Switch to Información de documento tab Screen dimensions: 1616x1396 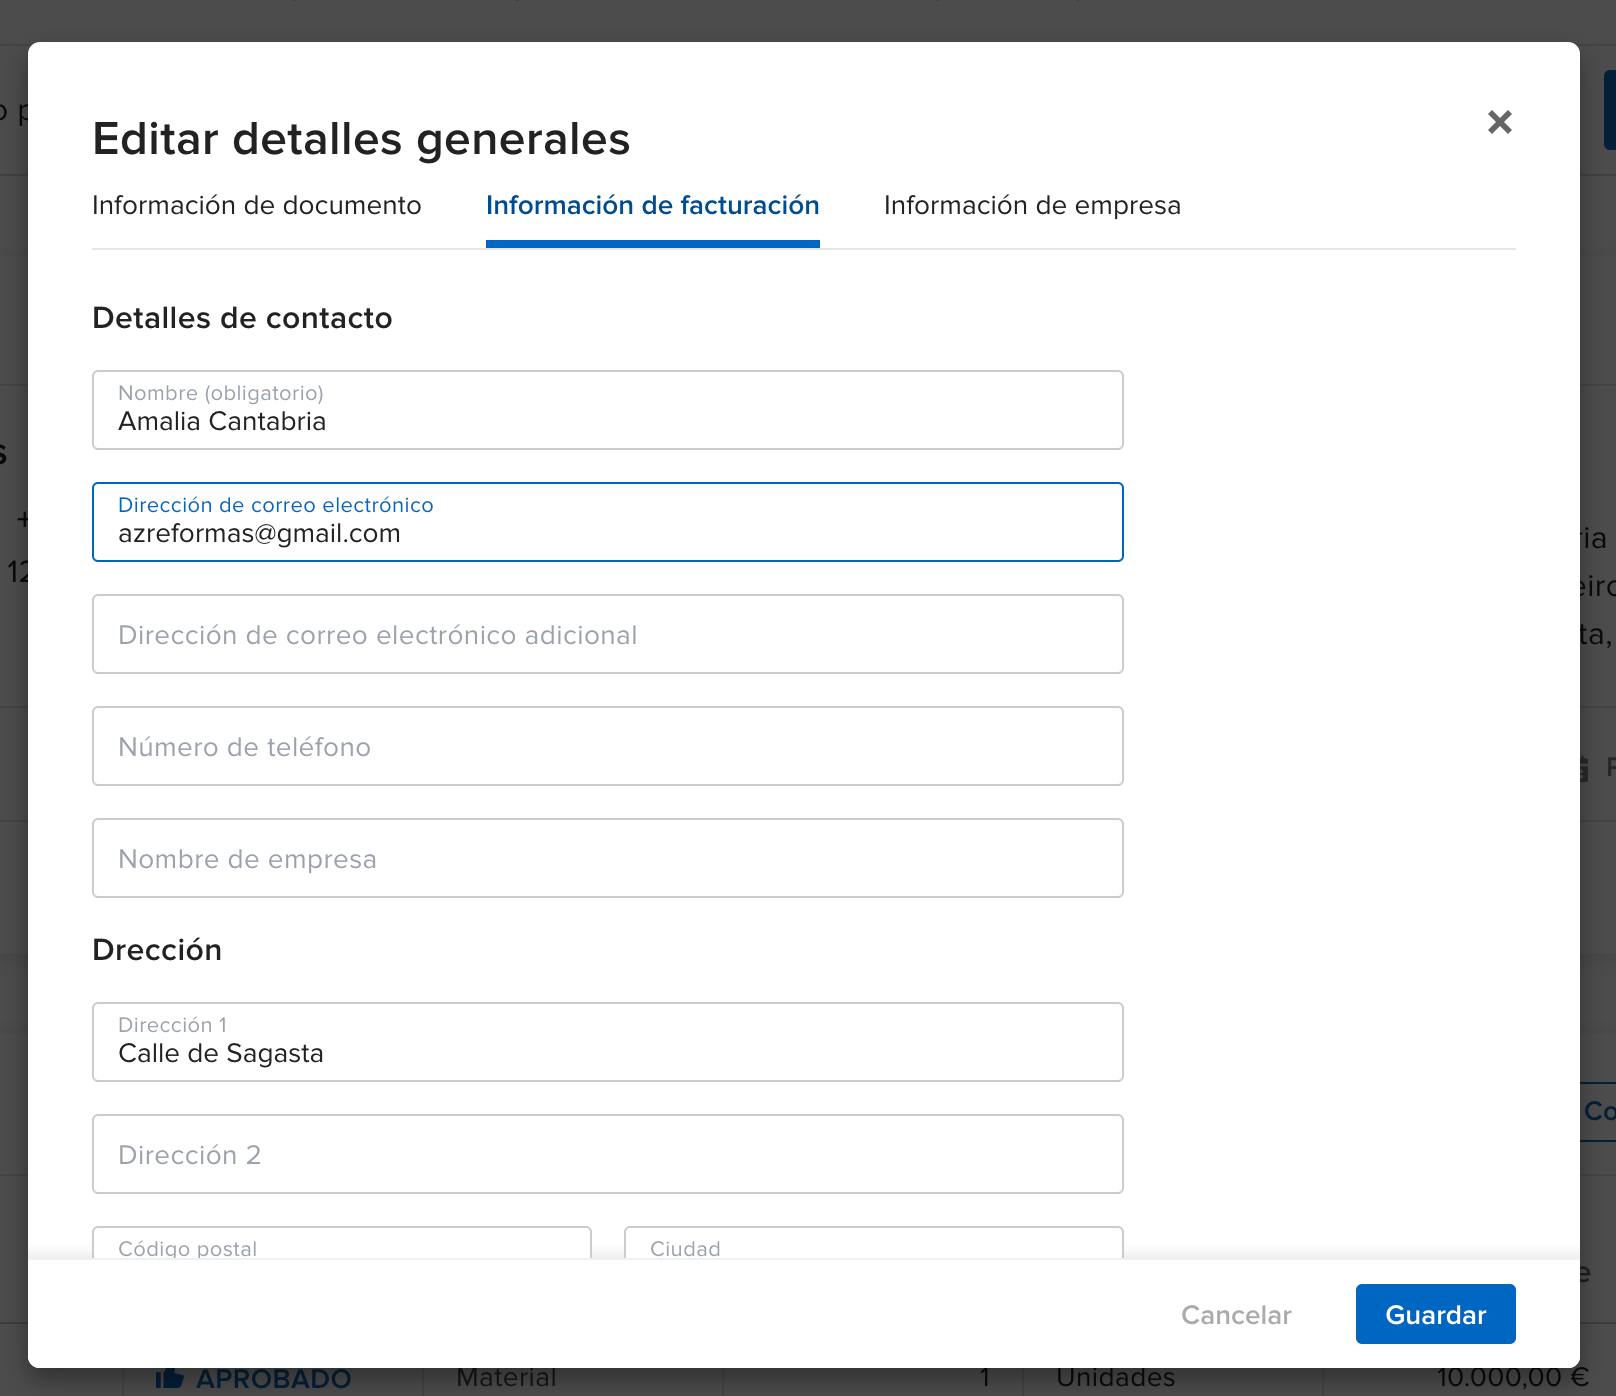[x=256, y=206]
